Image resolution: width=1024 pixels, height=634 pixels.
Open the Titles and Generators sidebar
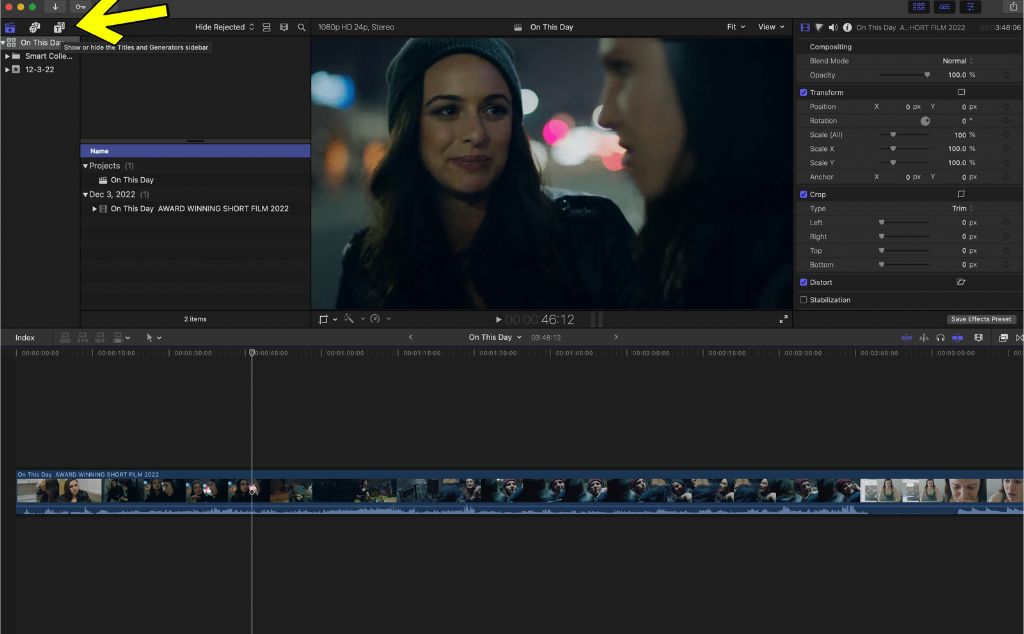point(59,27)
